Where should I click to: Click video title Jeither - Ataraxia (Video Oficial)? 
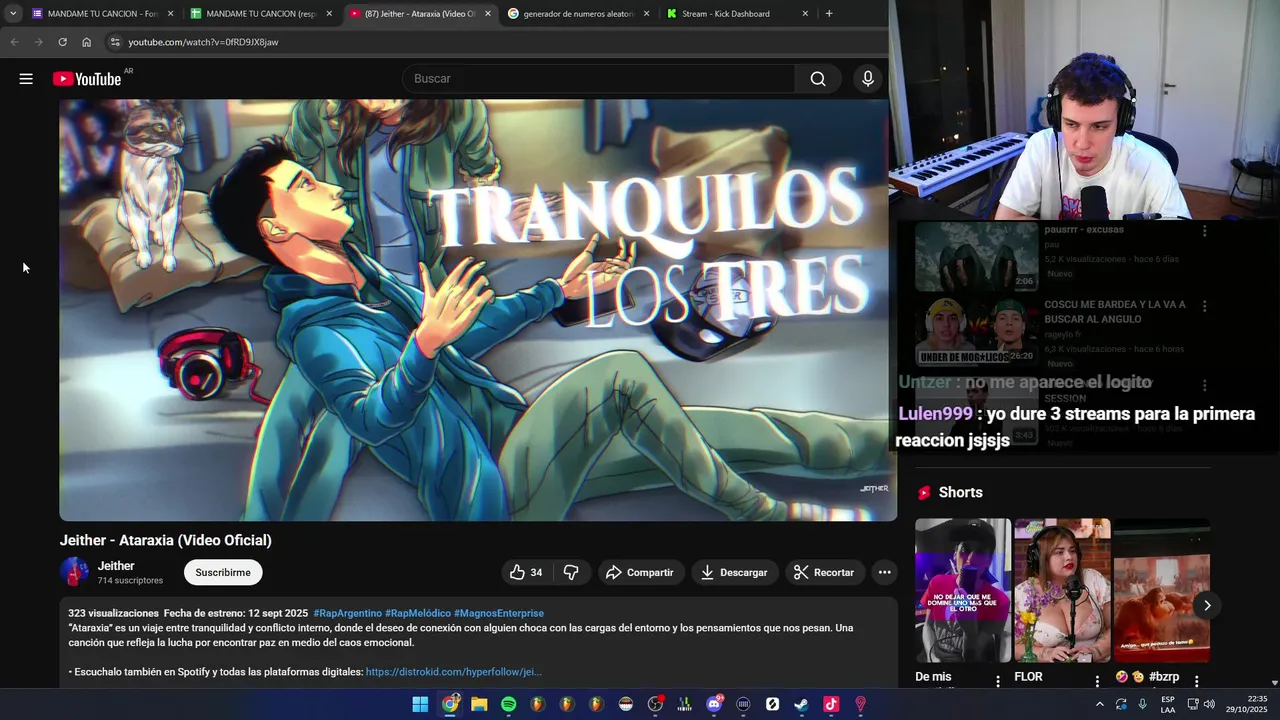(165, 540)
